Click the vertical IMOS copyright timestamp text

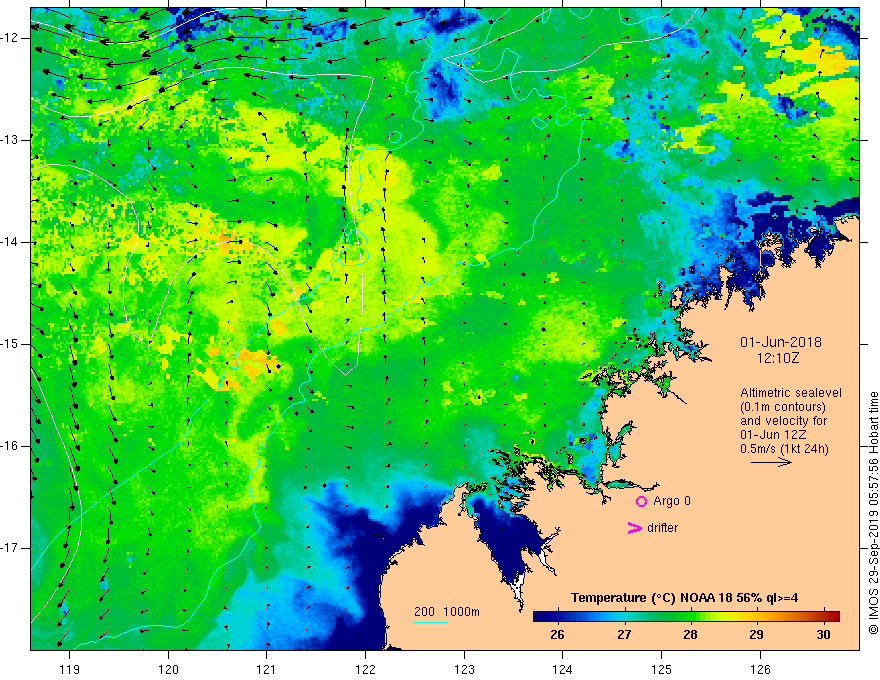tap(873, 513)
